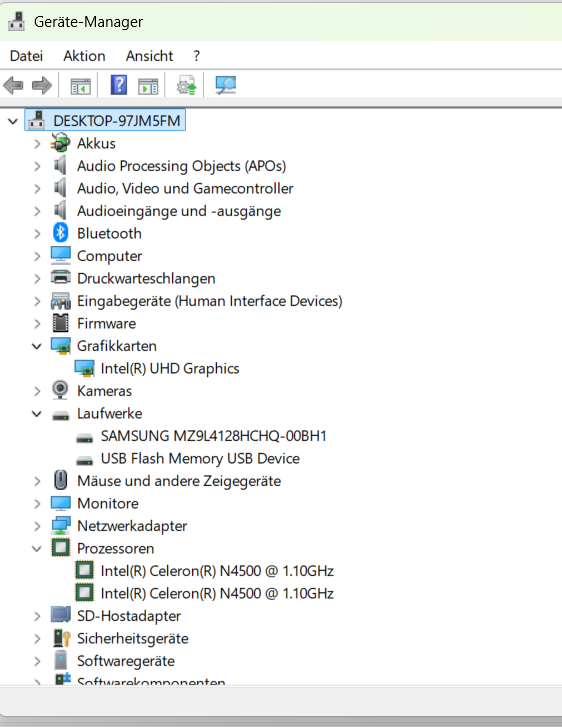The height and width of the screenshot is (727, 562).
Task: Select the Sicherheitsgeräte label
Action: pyautogui.click(x=133, y=639)
